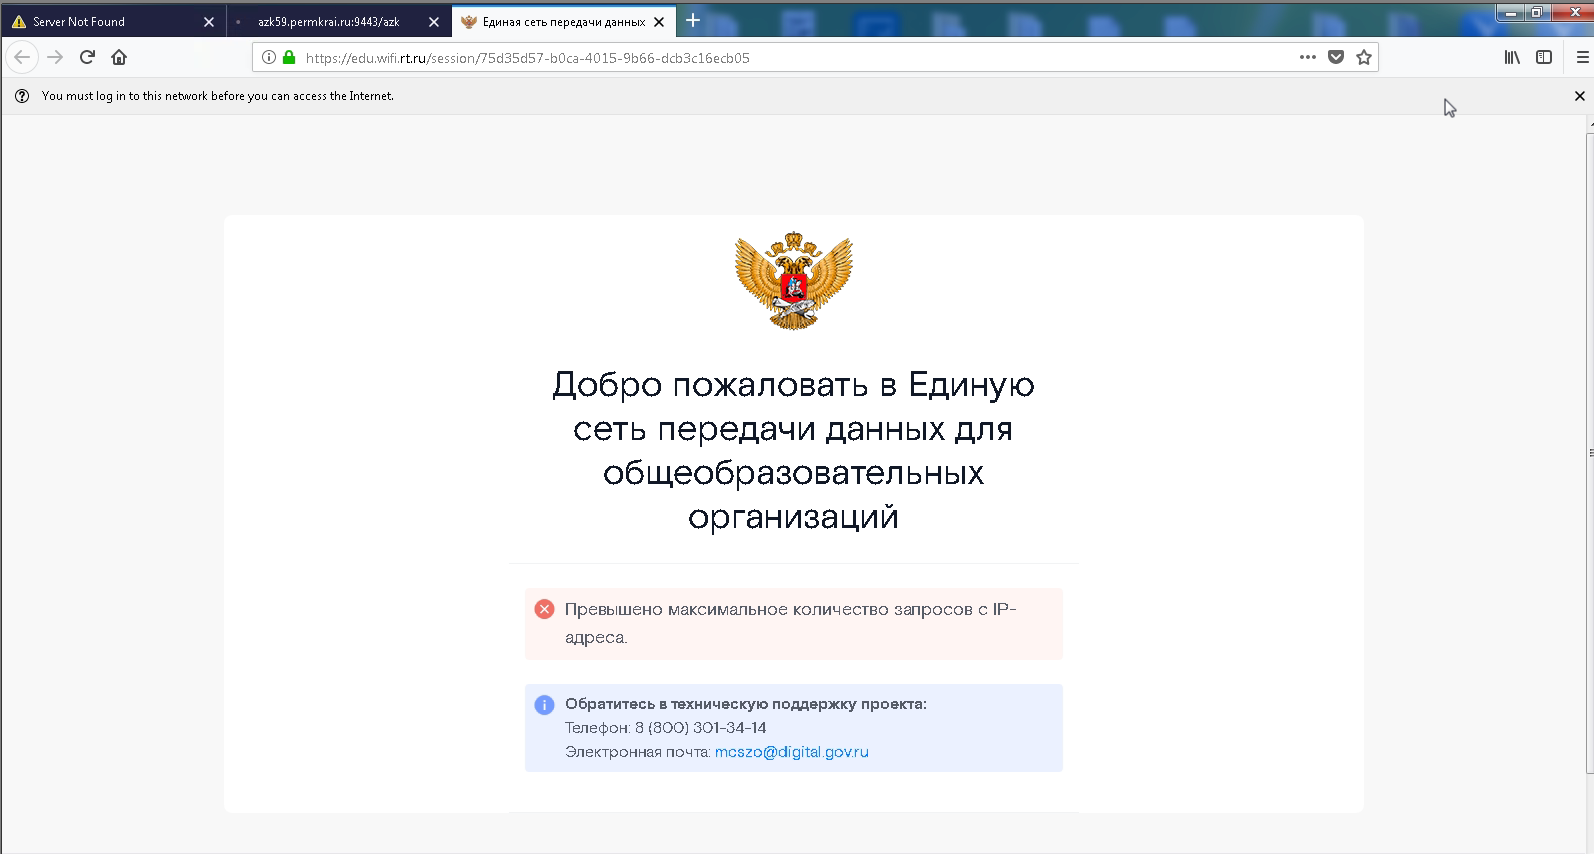Dismiss the network login notification bar
Image resolution: width=1594 pixels, height=854 pixels.
pyautogui.click(x=1580, y=96)
